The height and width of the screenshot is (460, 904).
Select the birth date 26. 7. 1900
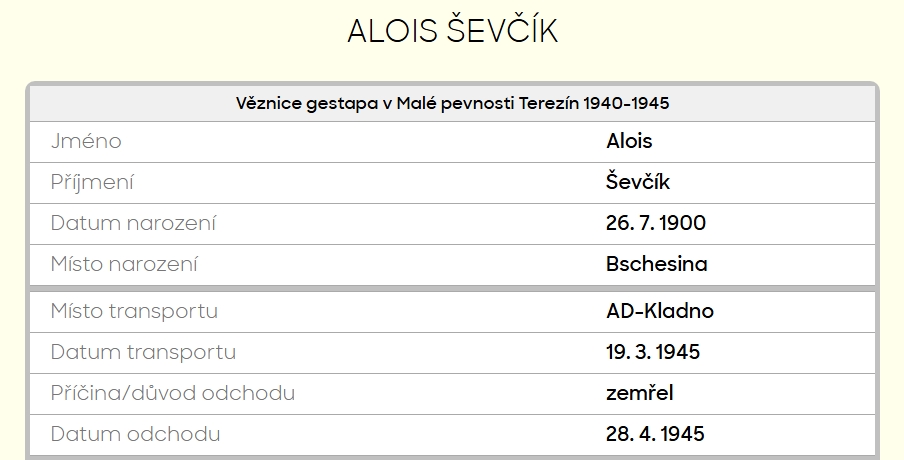655,223
